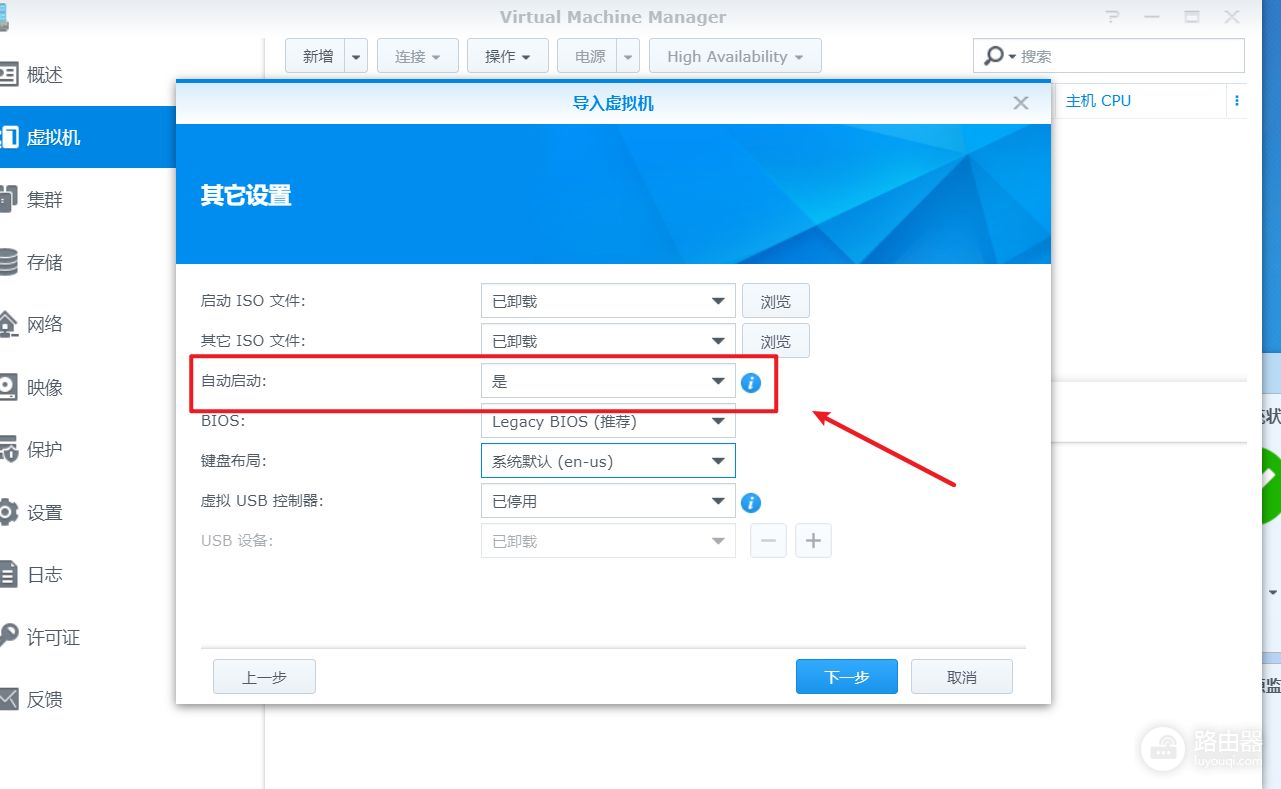Viewport: 1281px width, 789px height.
Task: Open the 日志 log section
Action: tap(88, 574)
